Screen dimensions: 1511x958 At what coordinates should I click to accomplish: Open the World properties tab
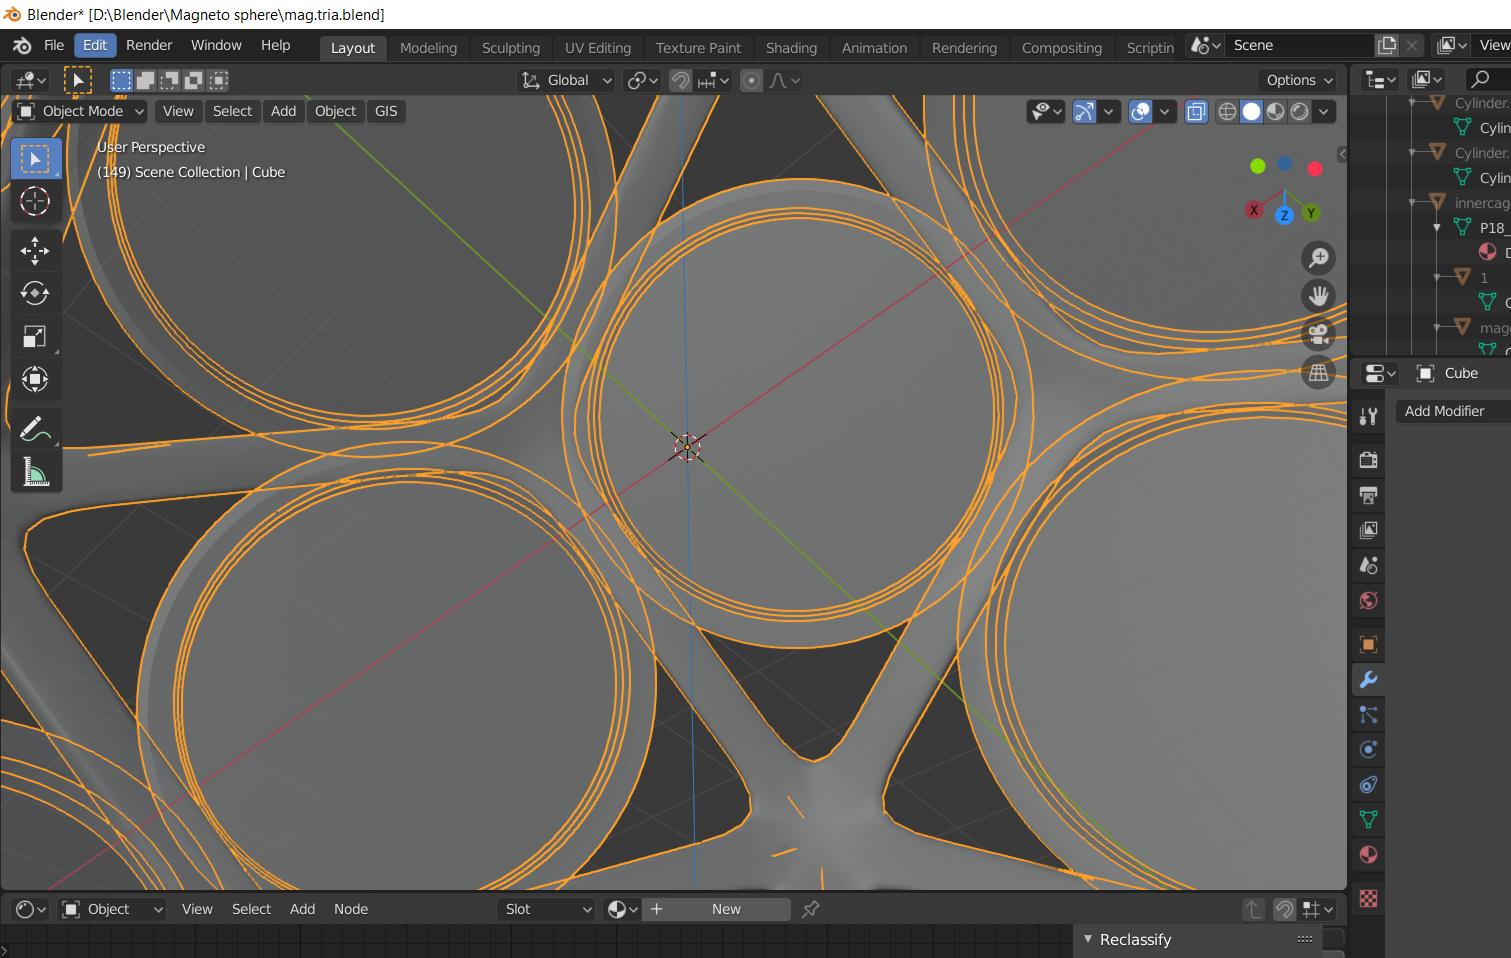point(1368,600)
